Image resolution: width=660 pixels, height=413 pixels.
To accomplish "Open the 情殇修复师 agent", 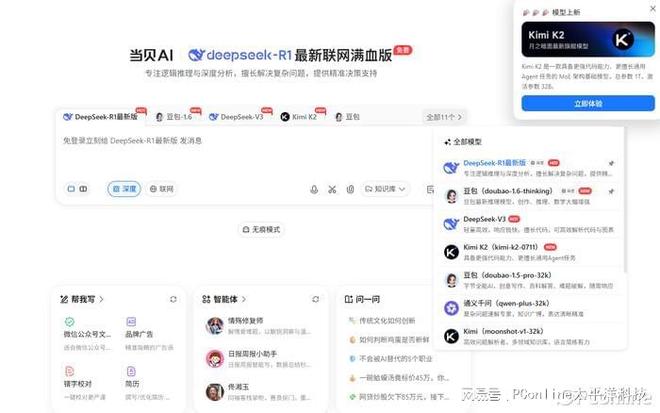I will tap(258, 326).
